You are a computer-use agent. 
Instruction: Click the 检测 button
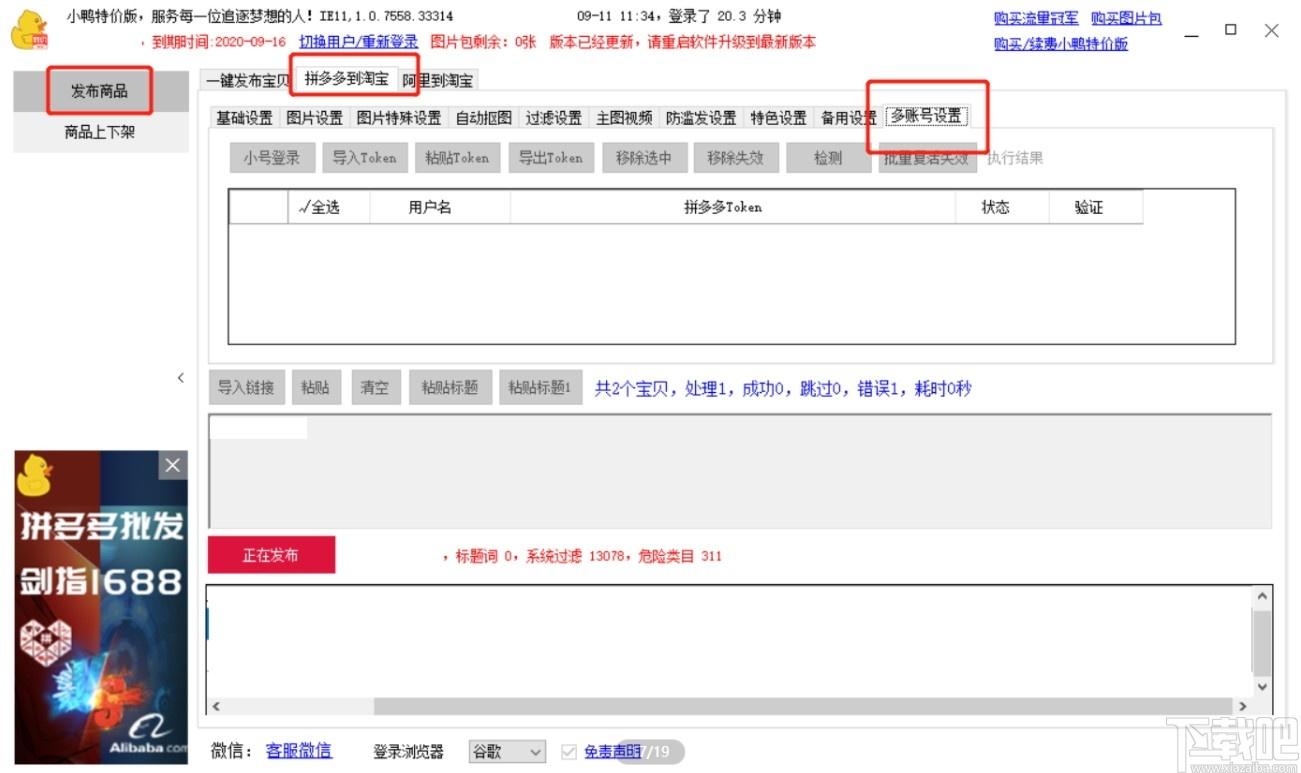pos(828,158)
